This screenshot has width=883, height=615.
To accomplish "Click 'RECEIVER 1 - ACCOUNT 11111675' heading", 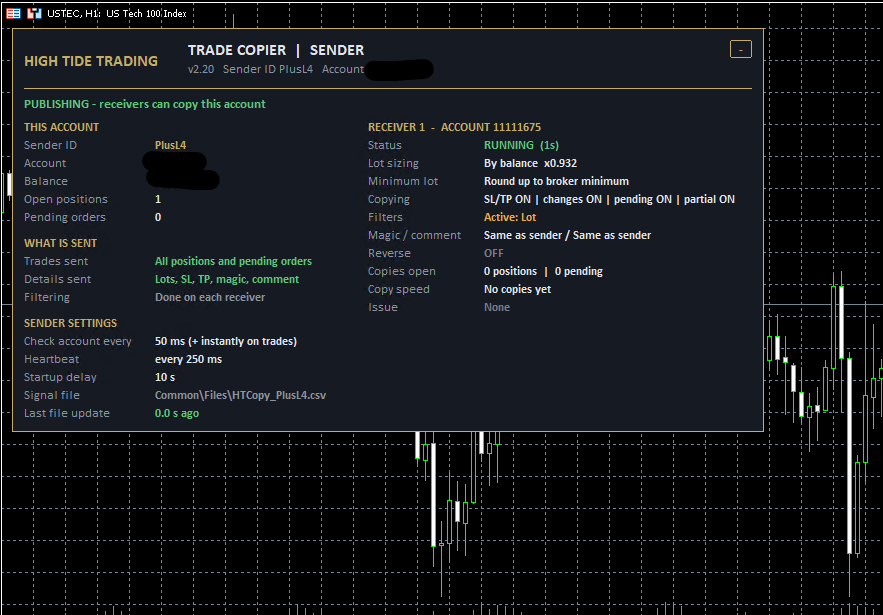I will pyautogui.click(x=454, y=127).
